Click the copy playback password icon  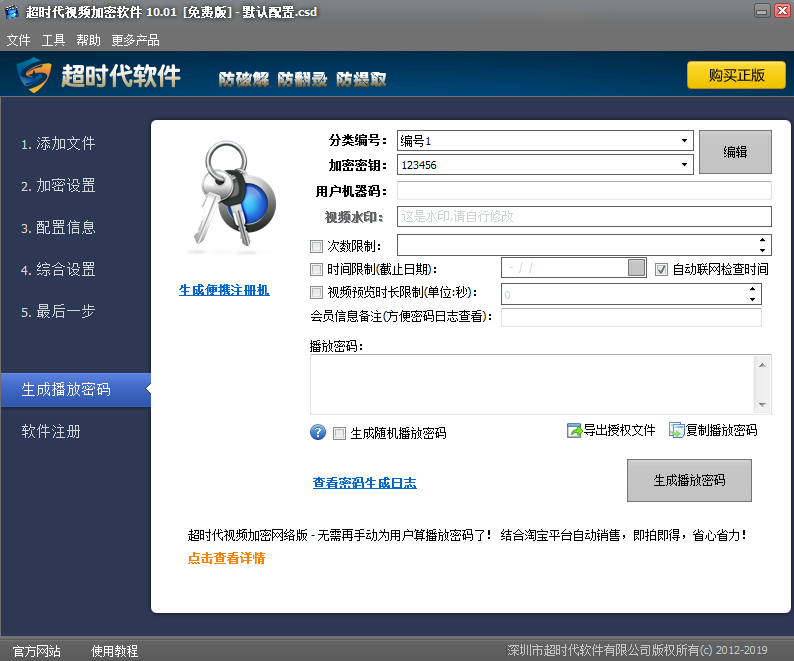tap(677, 431)
